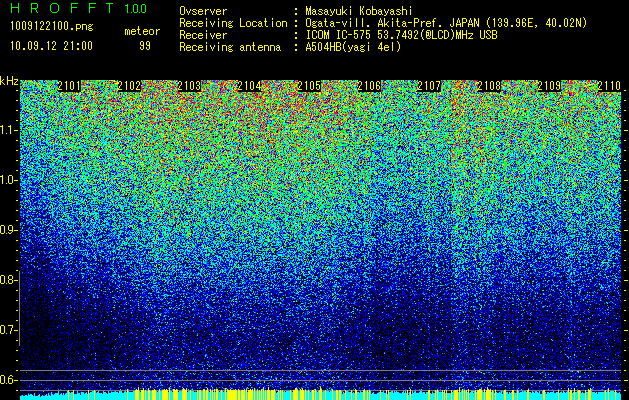Click the kHz axis unit label
Image resolution: width=629 pixels, height=400 pixels.
[x=9, y=81]
